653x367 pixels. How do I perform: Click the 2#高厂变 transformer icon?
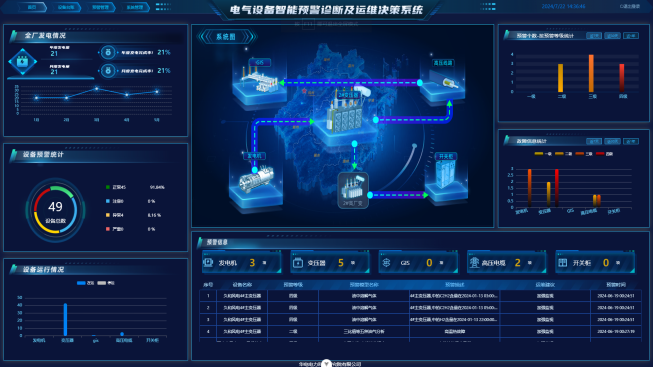[353, 190]
